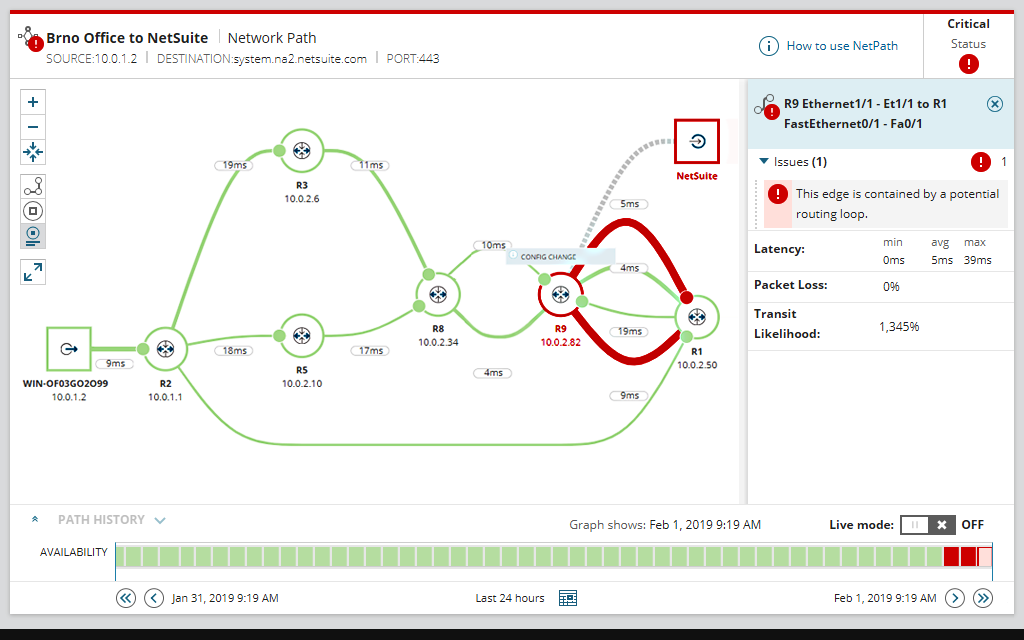The height and width of the screenshot is (640, 1024).
Task: Select node R9 in the network path
Action: coord(561,294)
